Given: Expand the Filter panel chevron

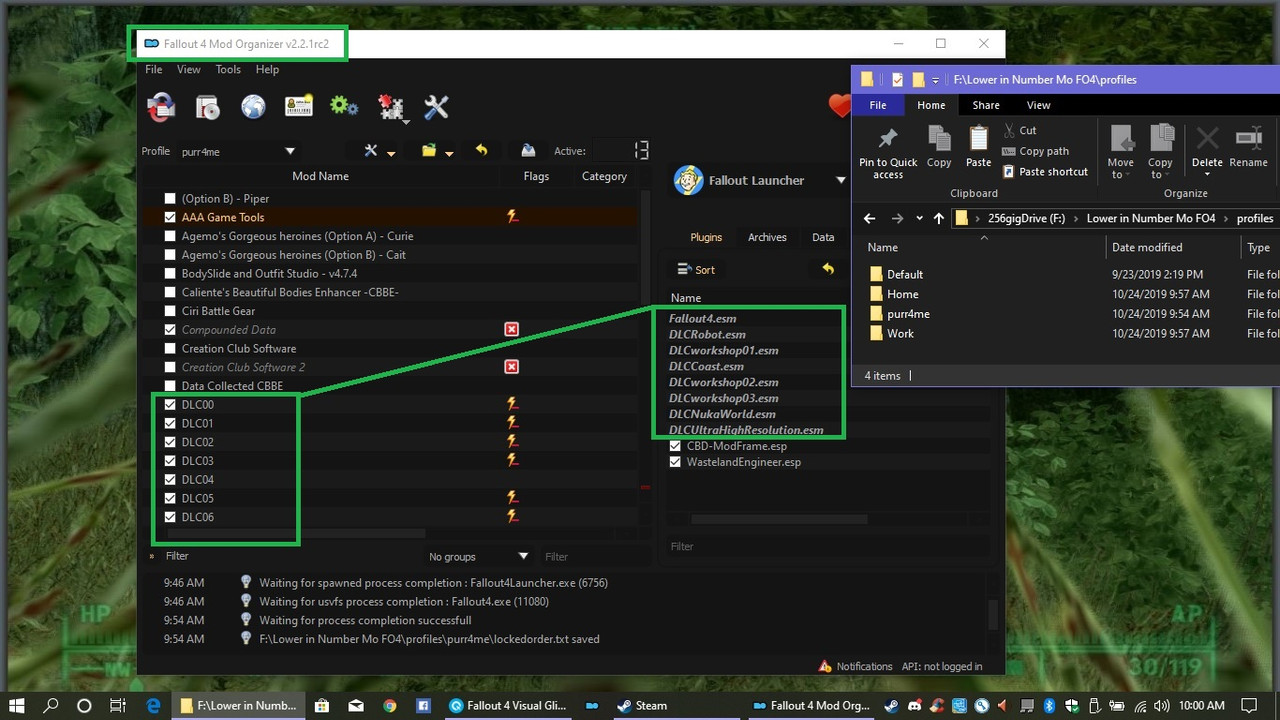Looking at the screenshot, I should point(152,556).
